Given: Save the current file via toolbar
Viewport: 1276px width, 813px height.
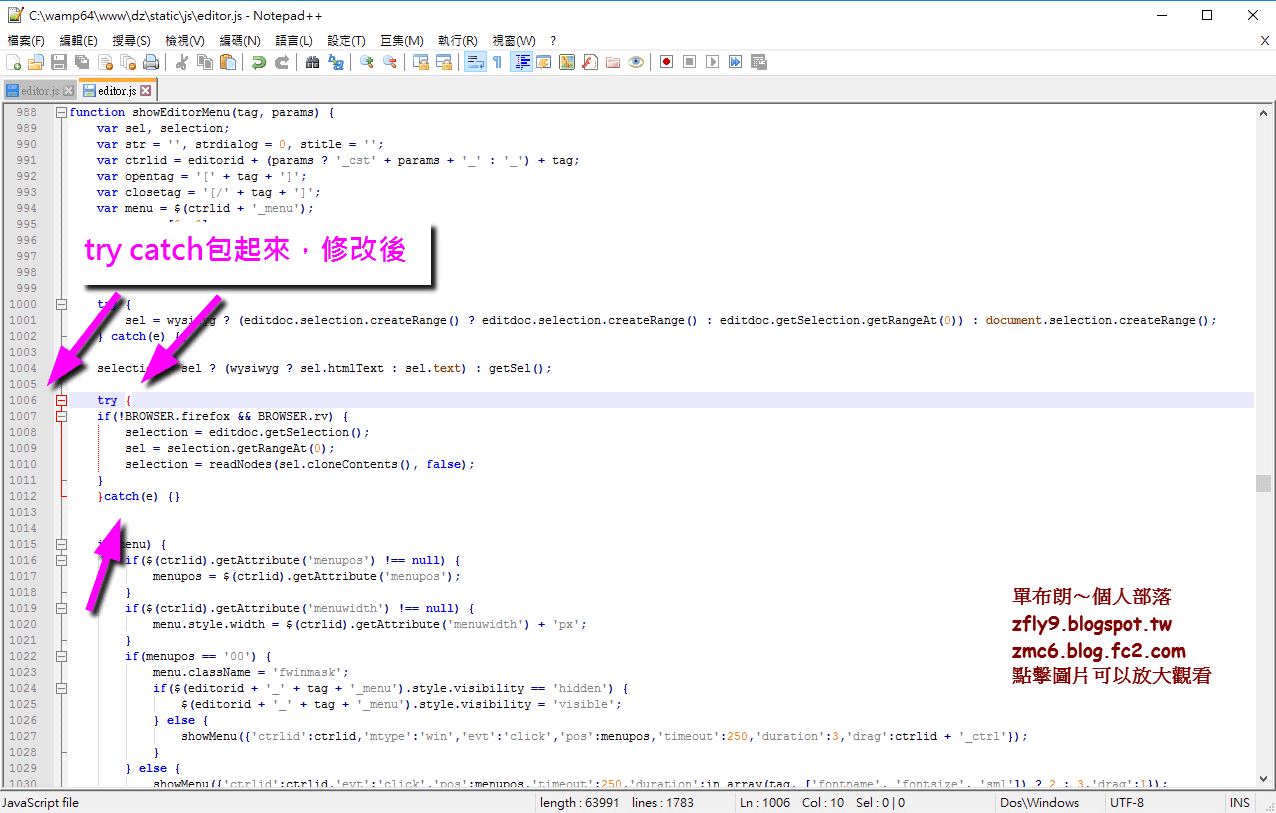Looking at the screenshot, I should pos(59,62).
